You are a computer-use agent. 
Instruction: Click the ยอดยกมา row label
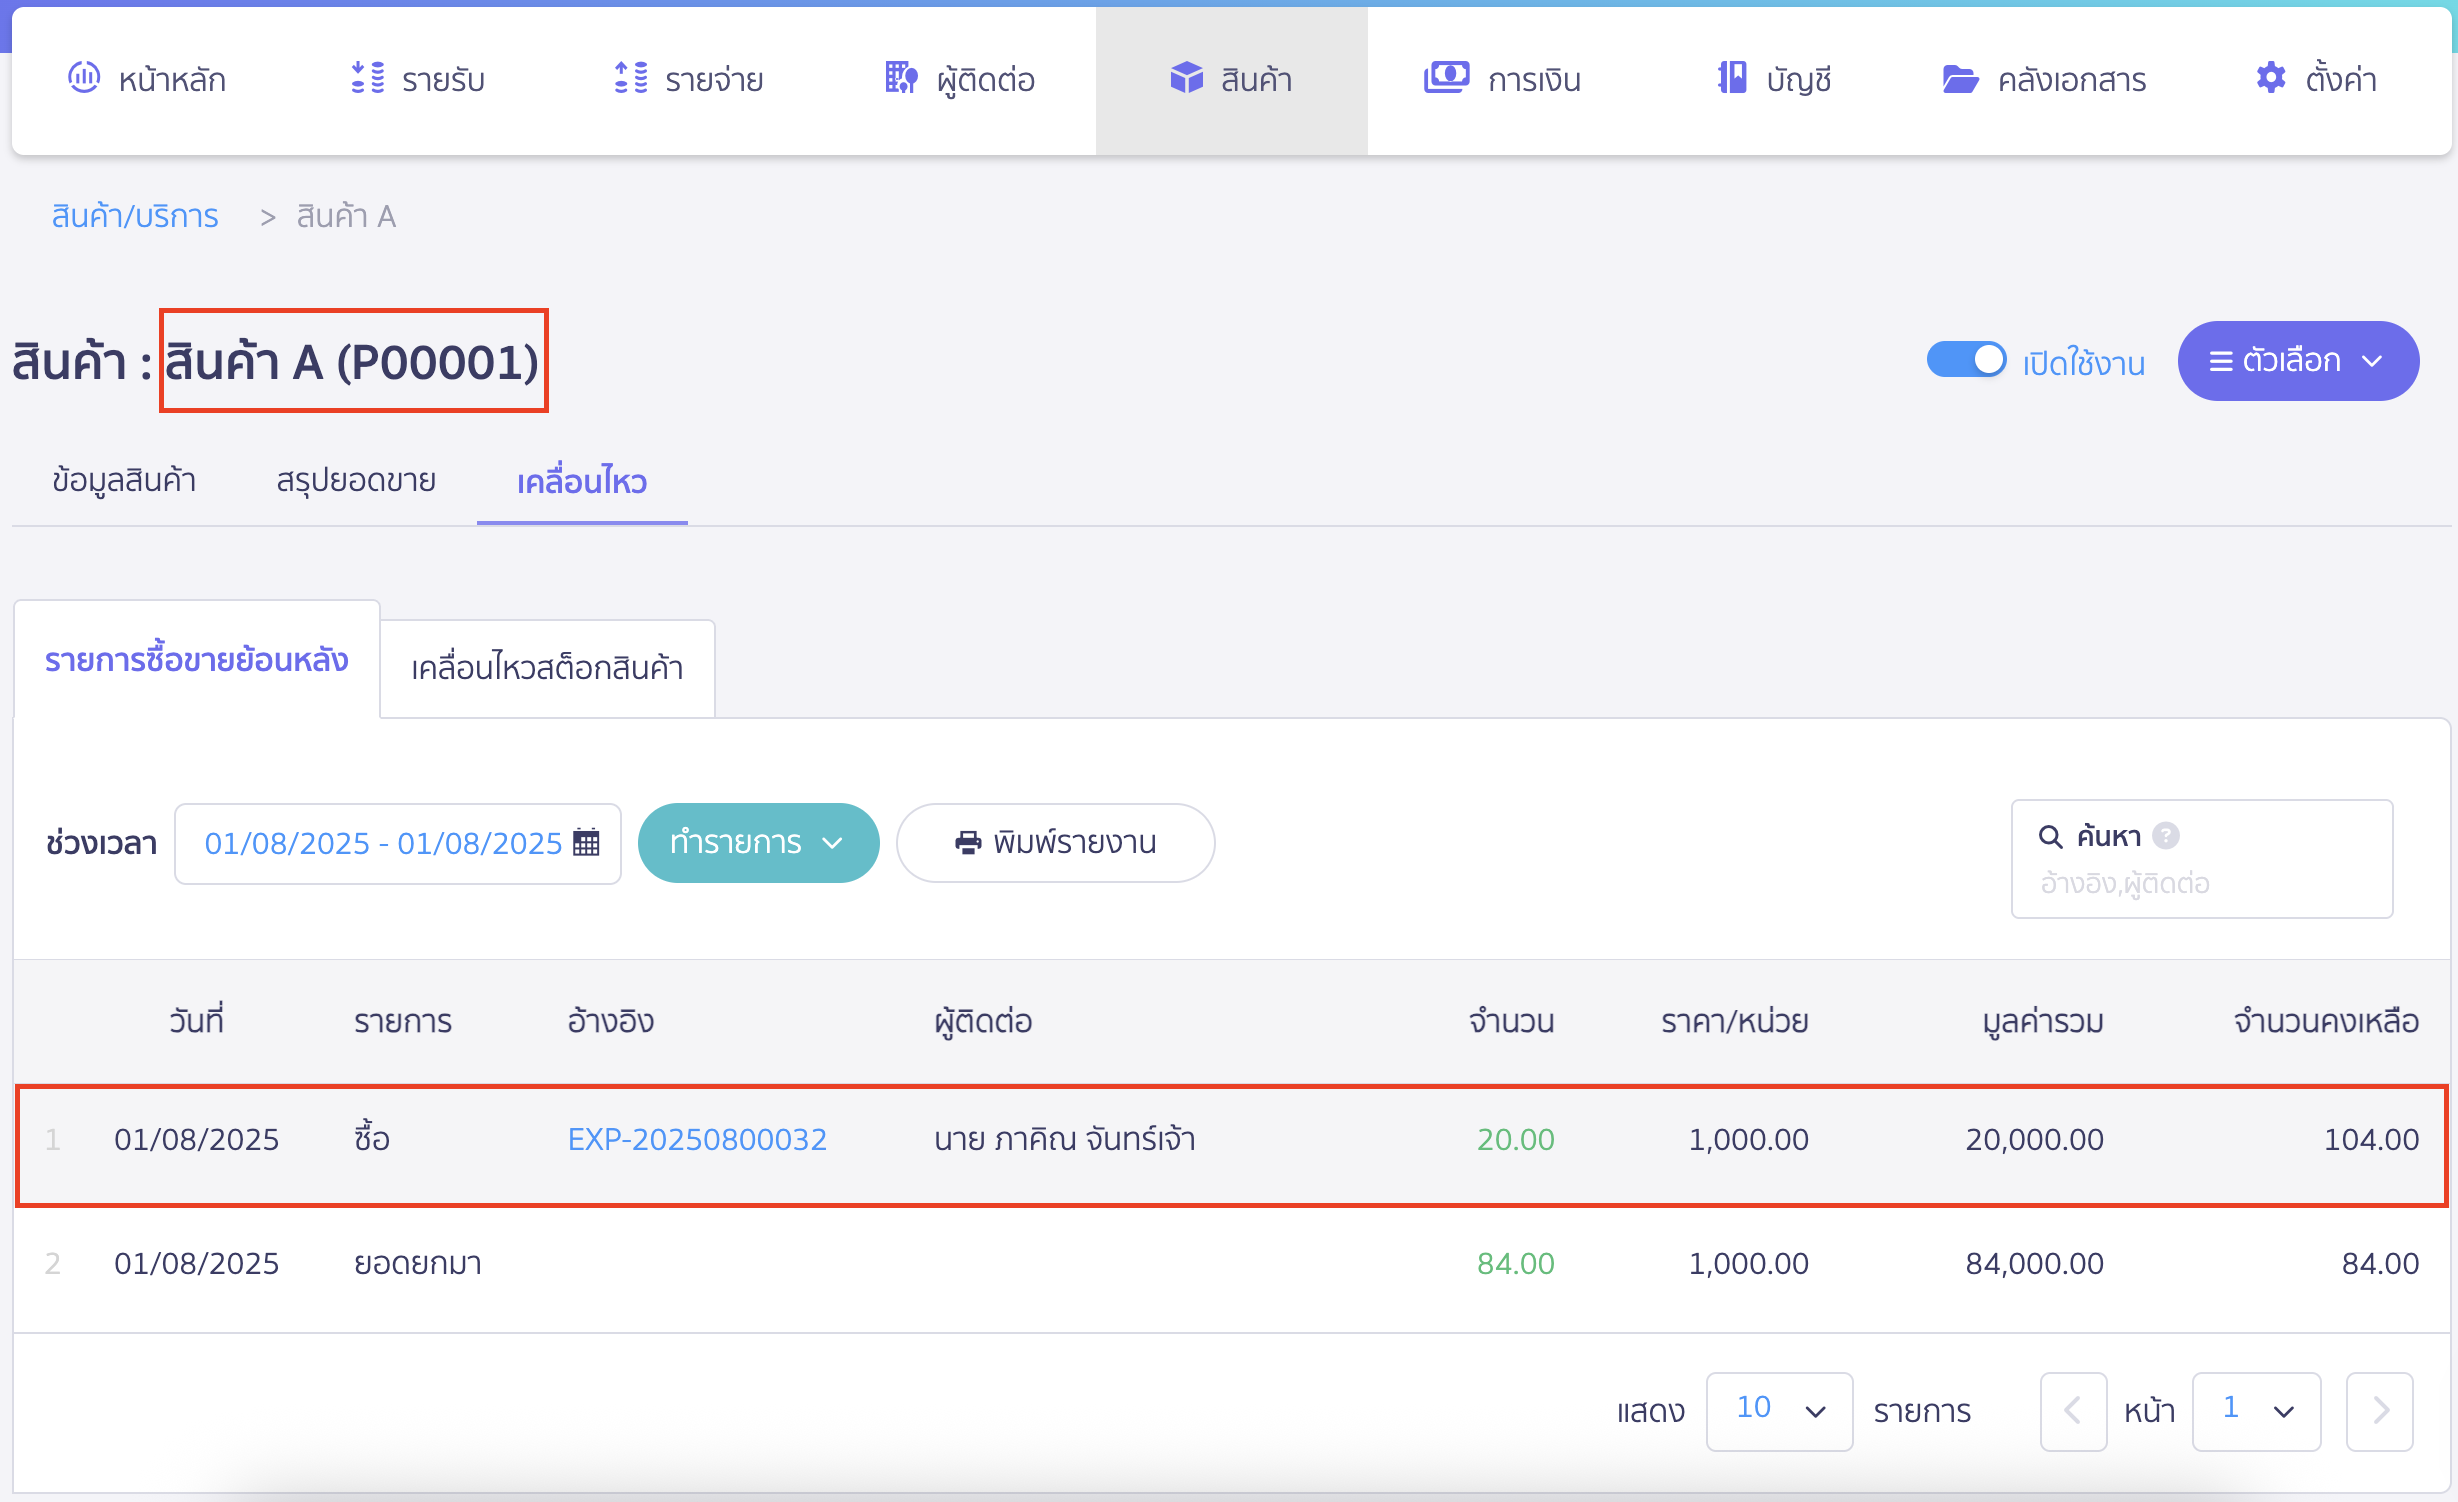(418, 1263)
